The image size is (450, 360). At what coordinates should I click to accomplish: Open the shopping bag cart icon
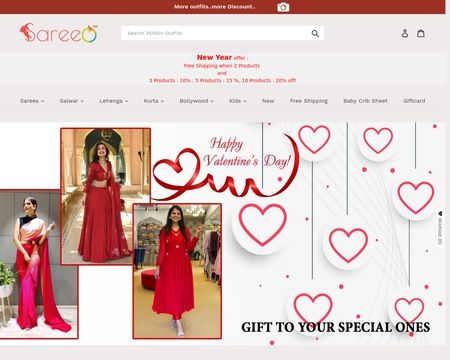421,33
